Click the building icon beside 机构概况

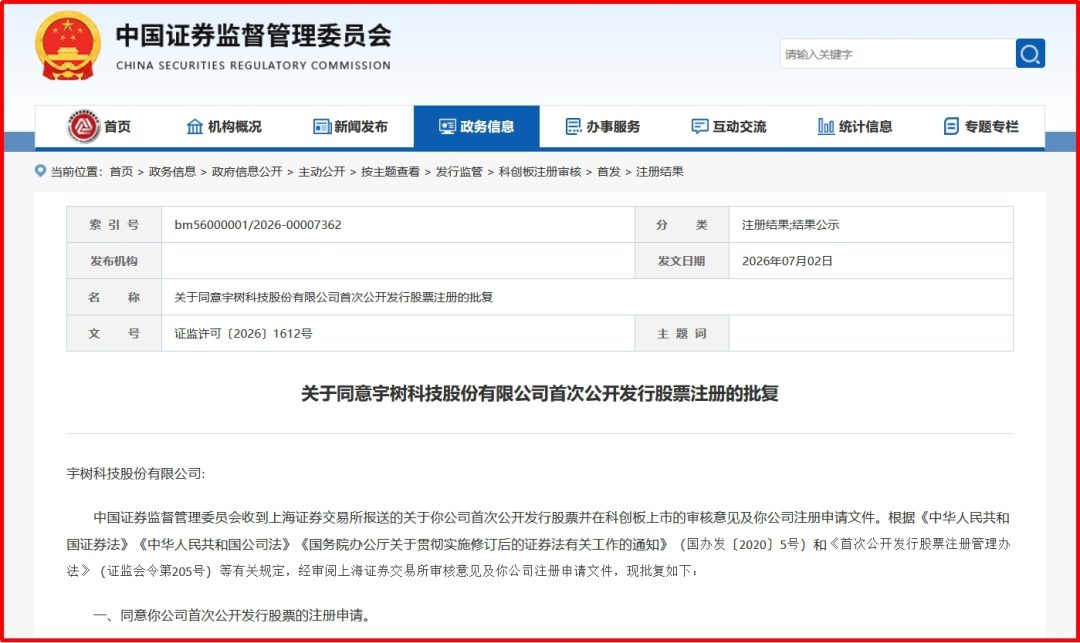[195, 127]
